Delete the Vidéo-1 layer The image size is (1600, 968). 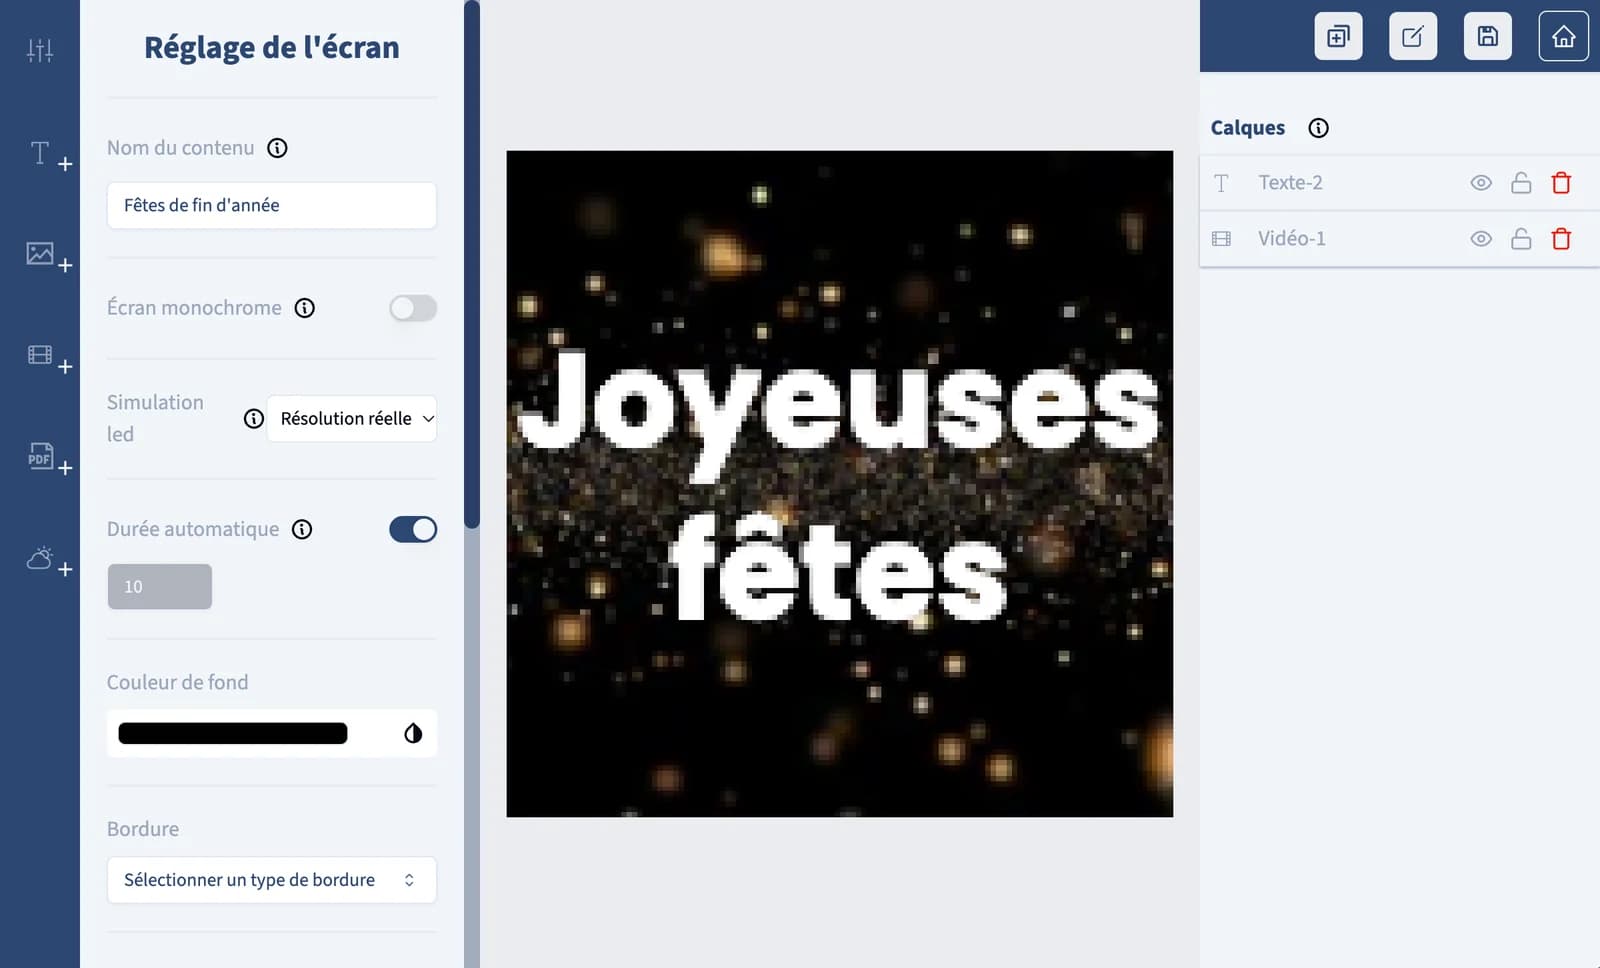1561,239
